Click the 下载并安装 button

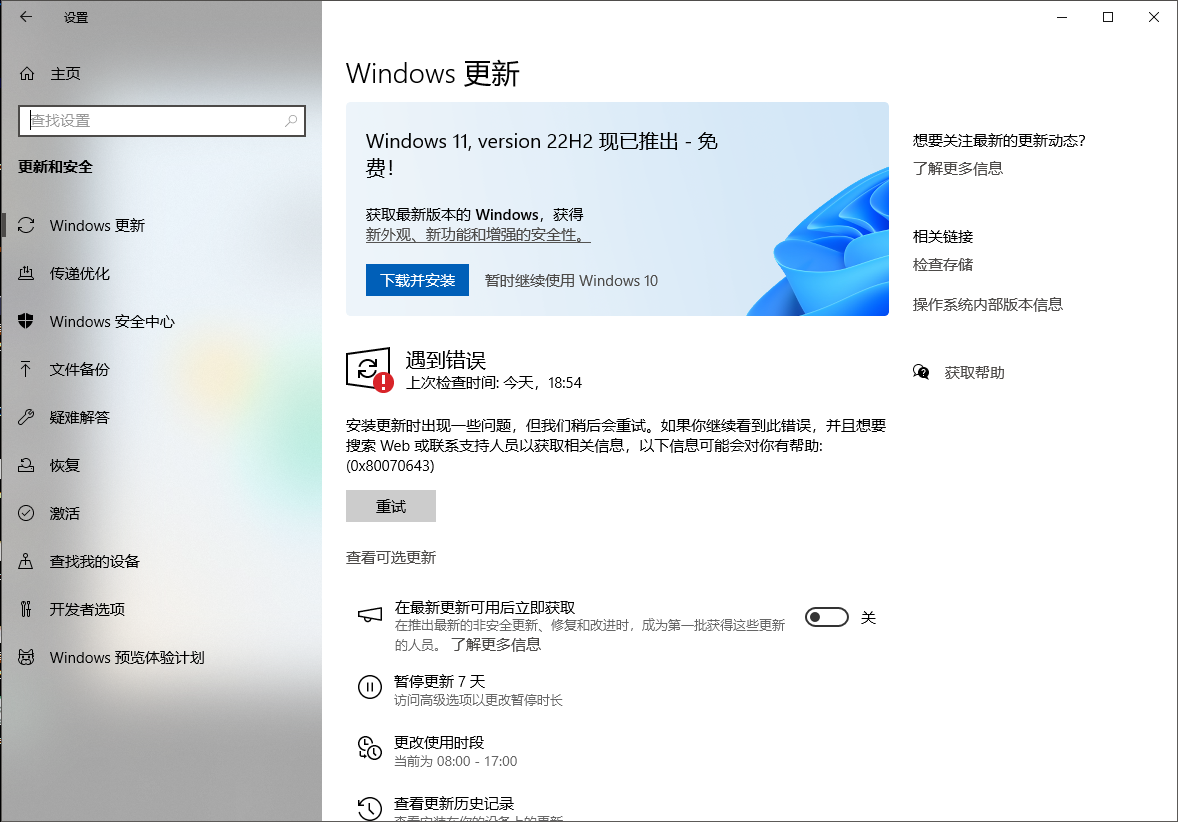coord(417,281)
